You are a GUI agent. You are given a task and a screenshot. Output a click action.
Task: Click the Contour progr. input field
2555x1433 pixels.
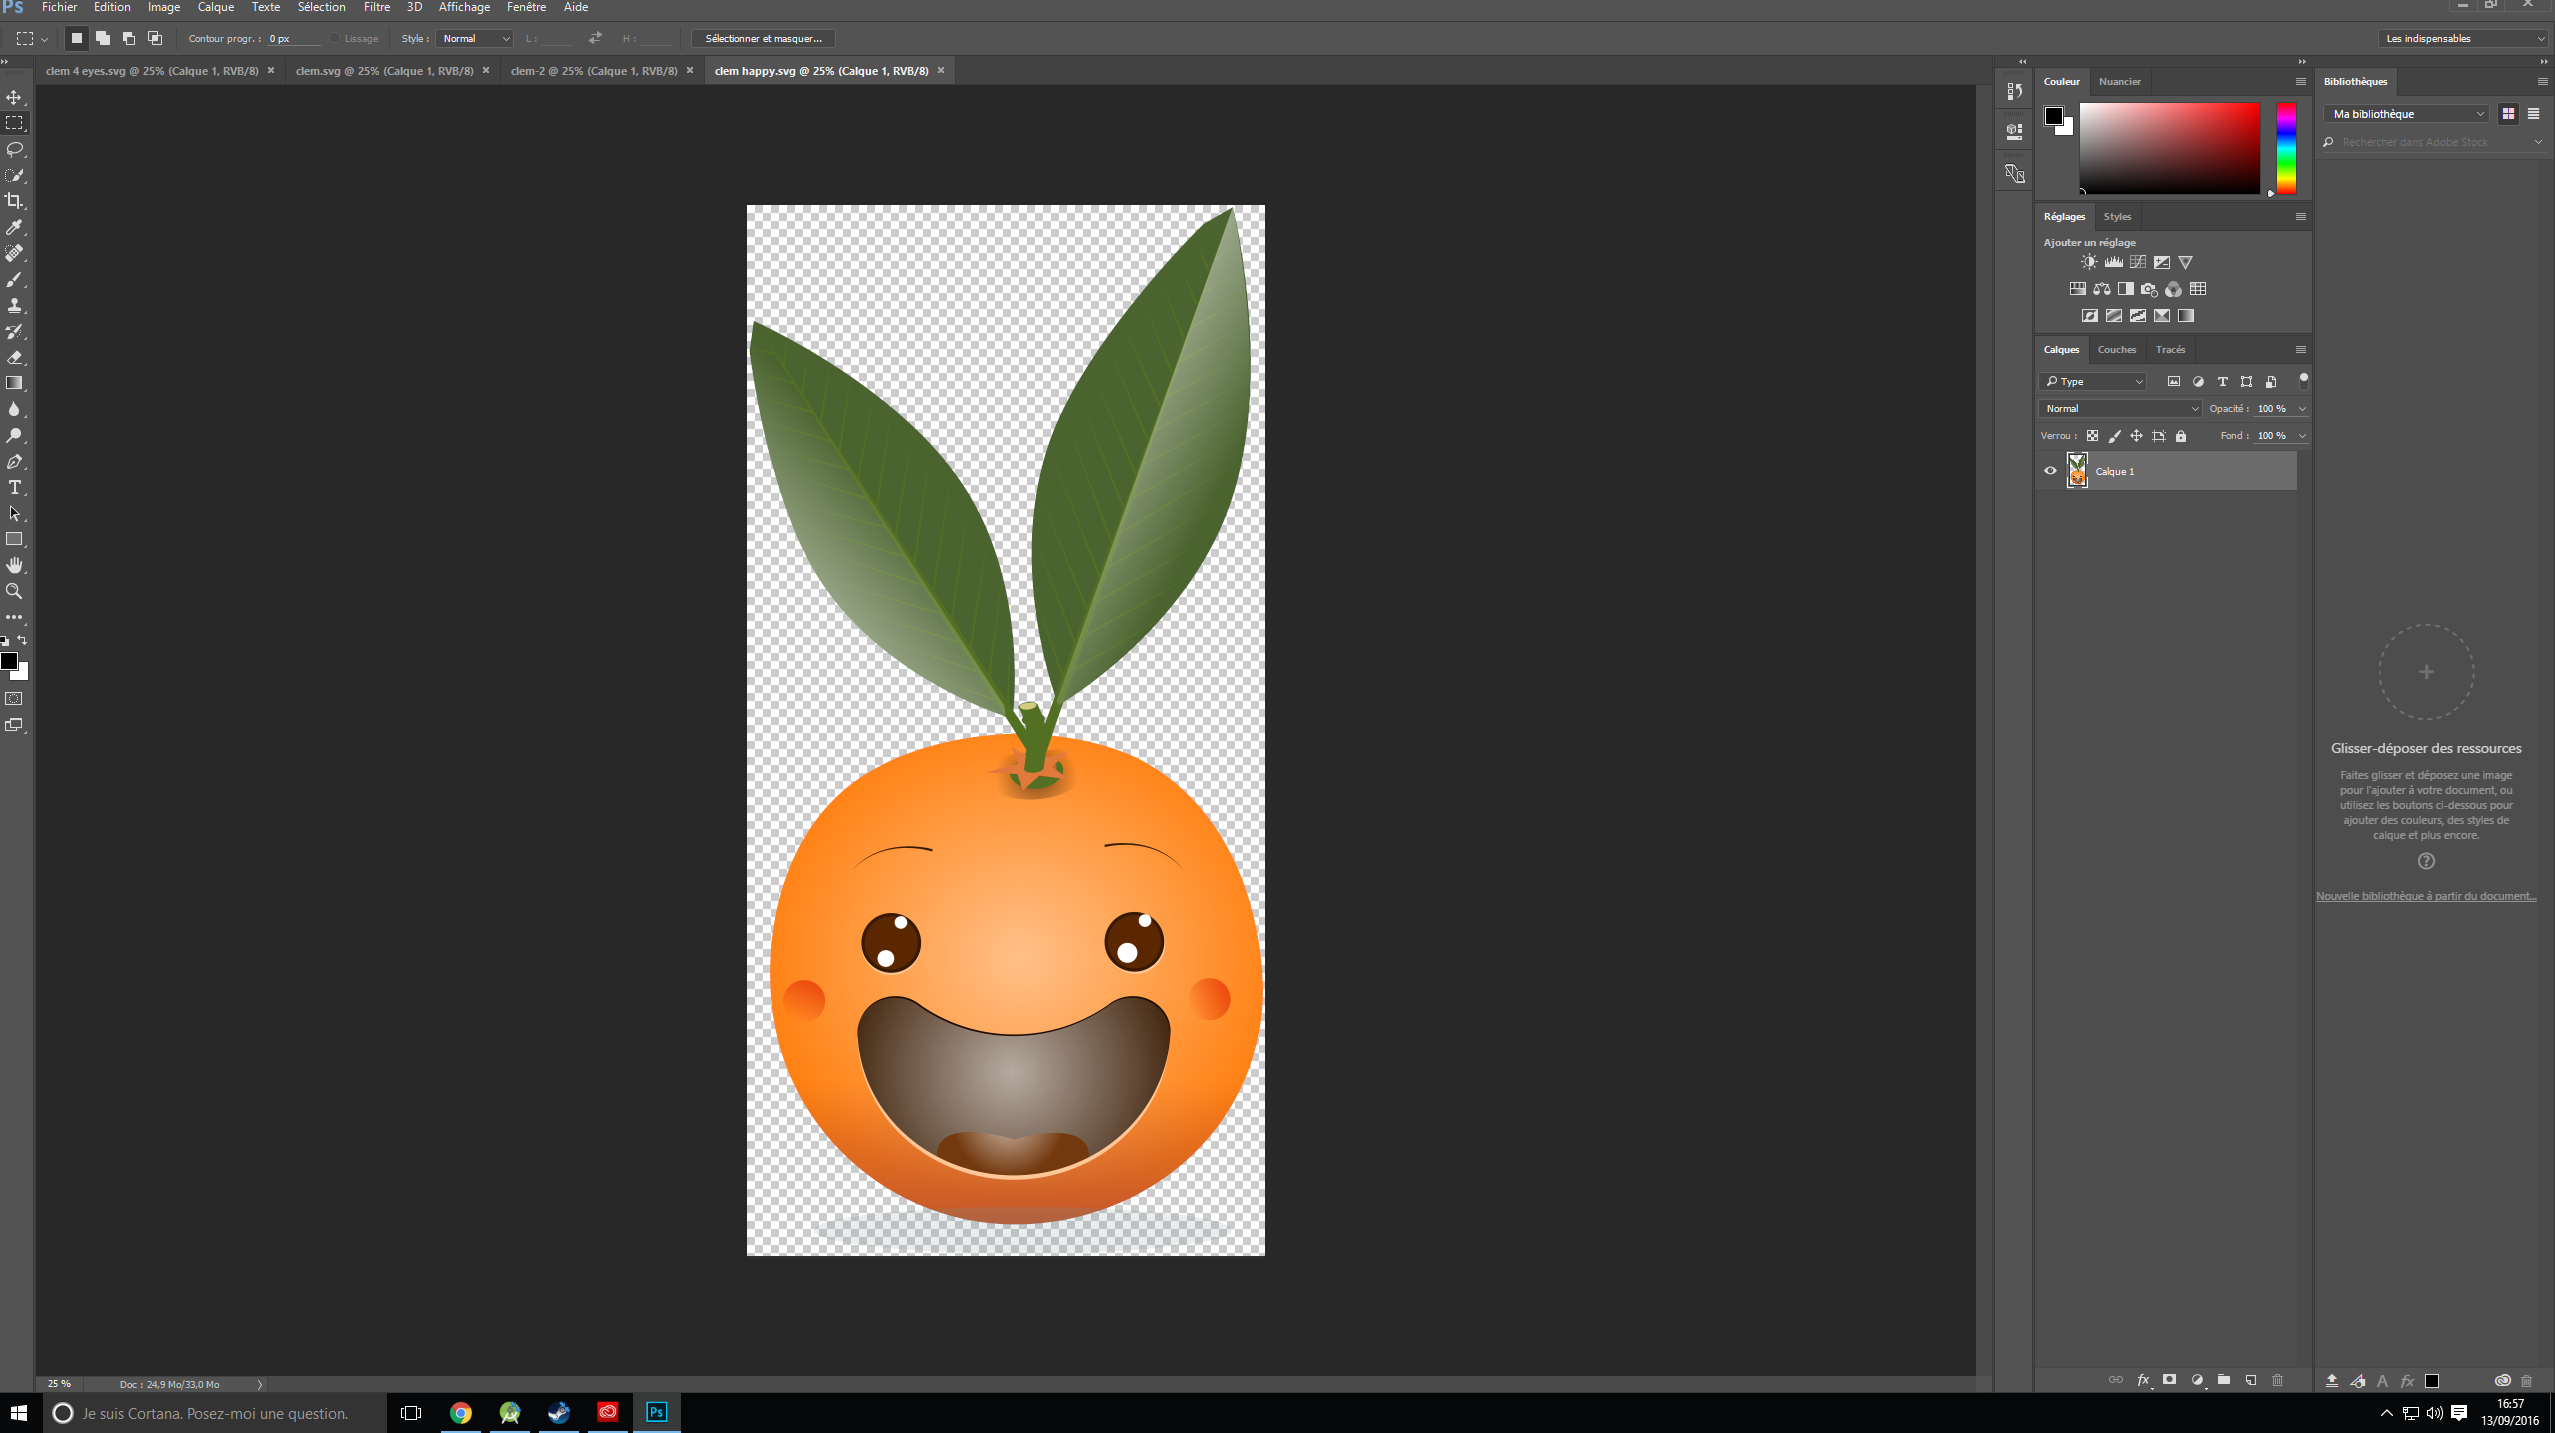click(294, 39)
